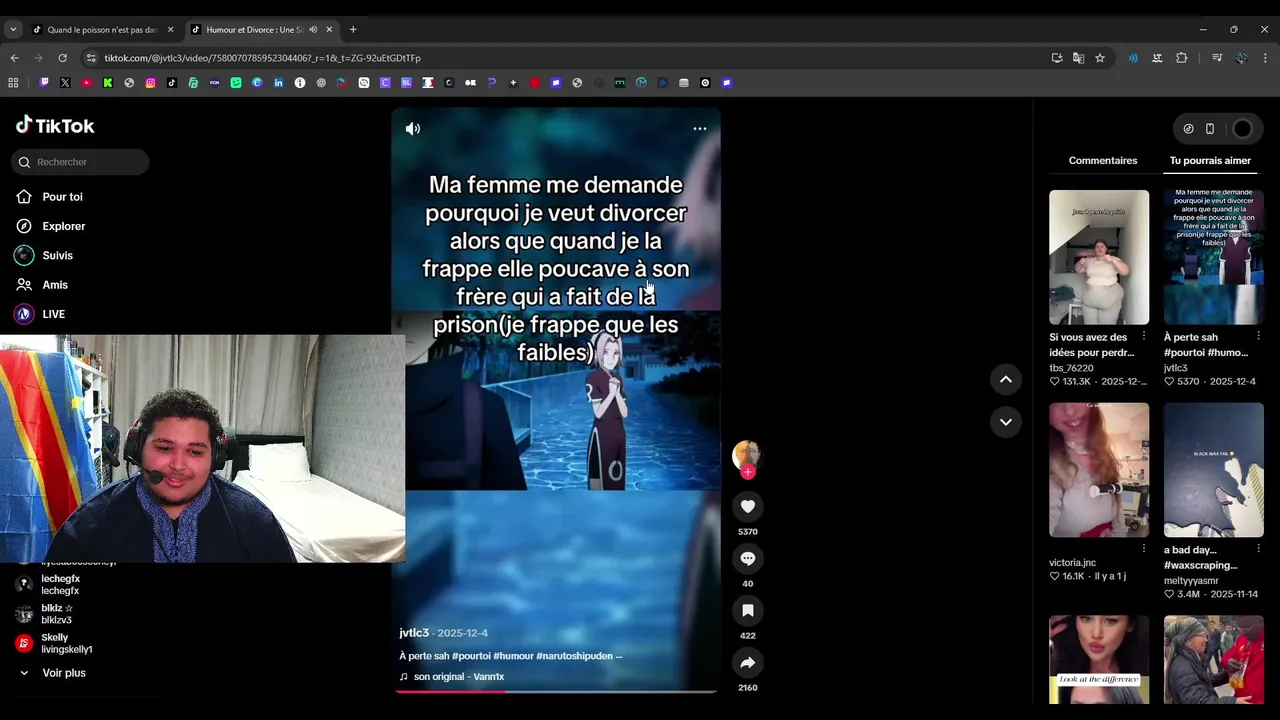The height and width of the screenshot is (720, 1280).
Task: Mute the video with the speaker icon
Action: tap(413, 128)
